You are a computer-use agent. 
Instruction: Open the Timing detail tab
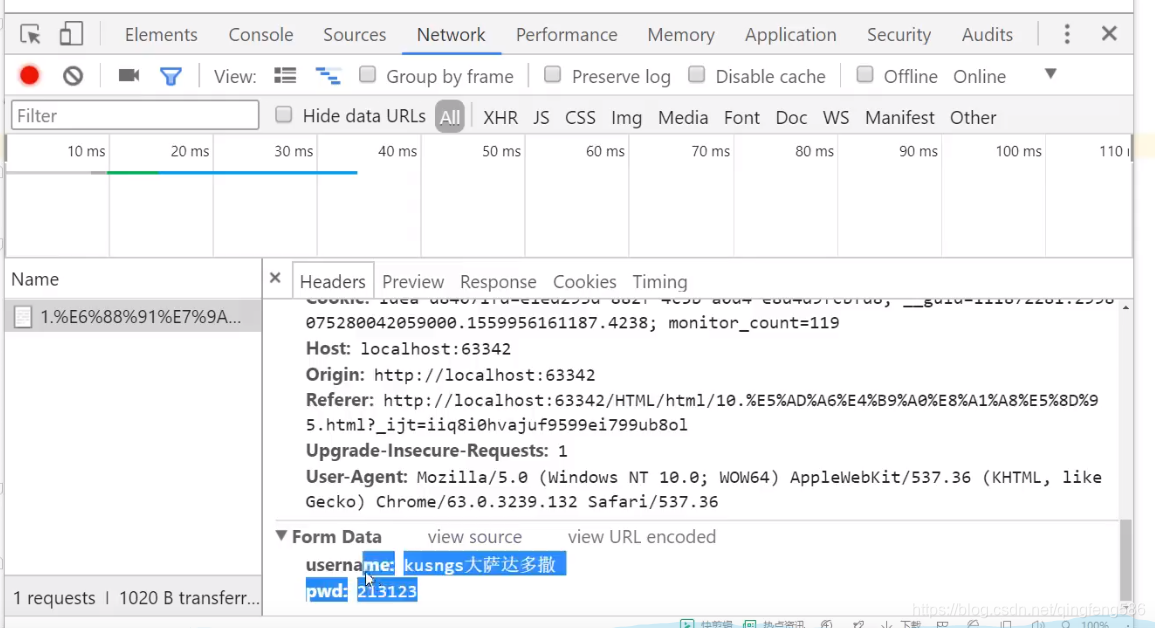[x=659, y=281]
